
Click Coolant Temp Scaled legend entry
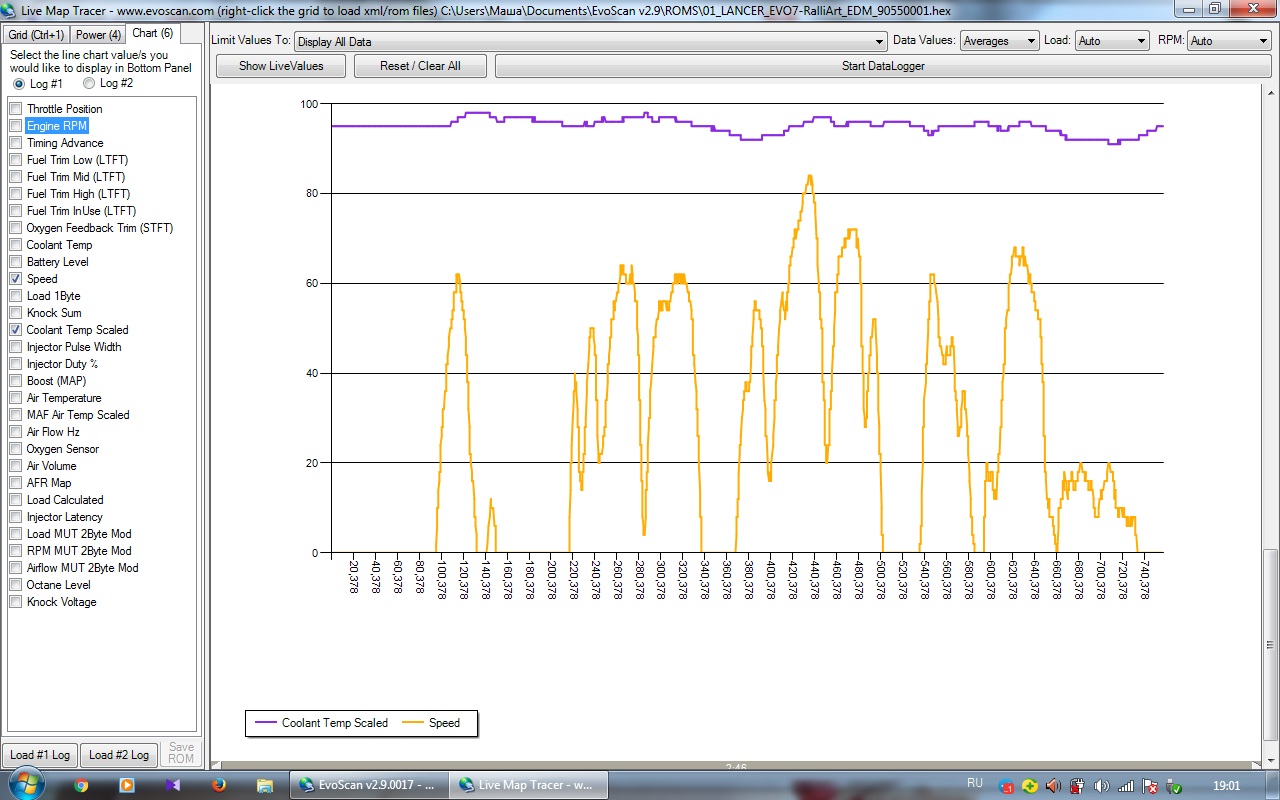point(321,723)
